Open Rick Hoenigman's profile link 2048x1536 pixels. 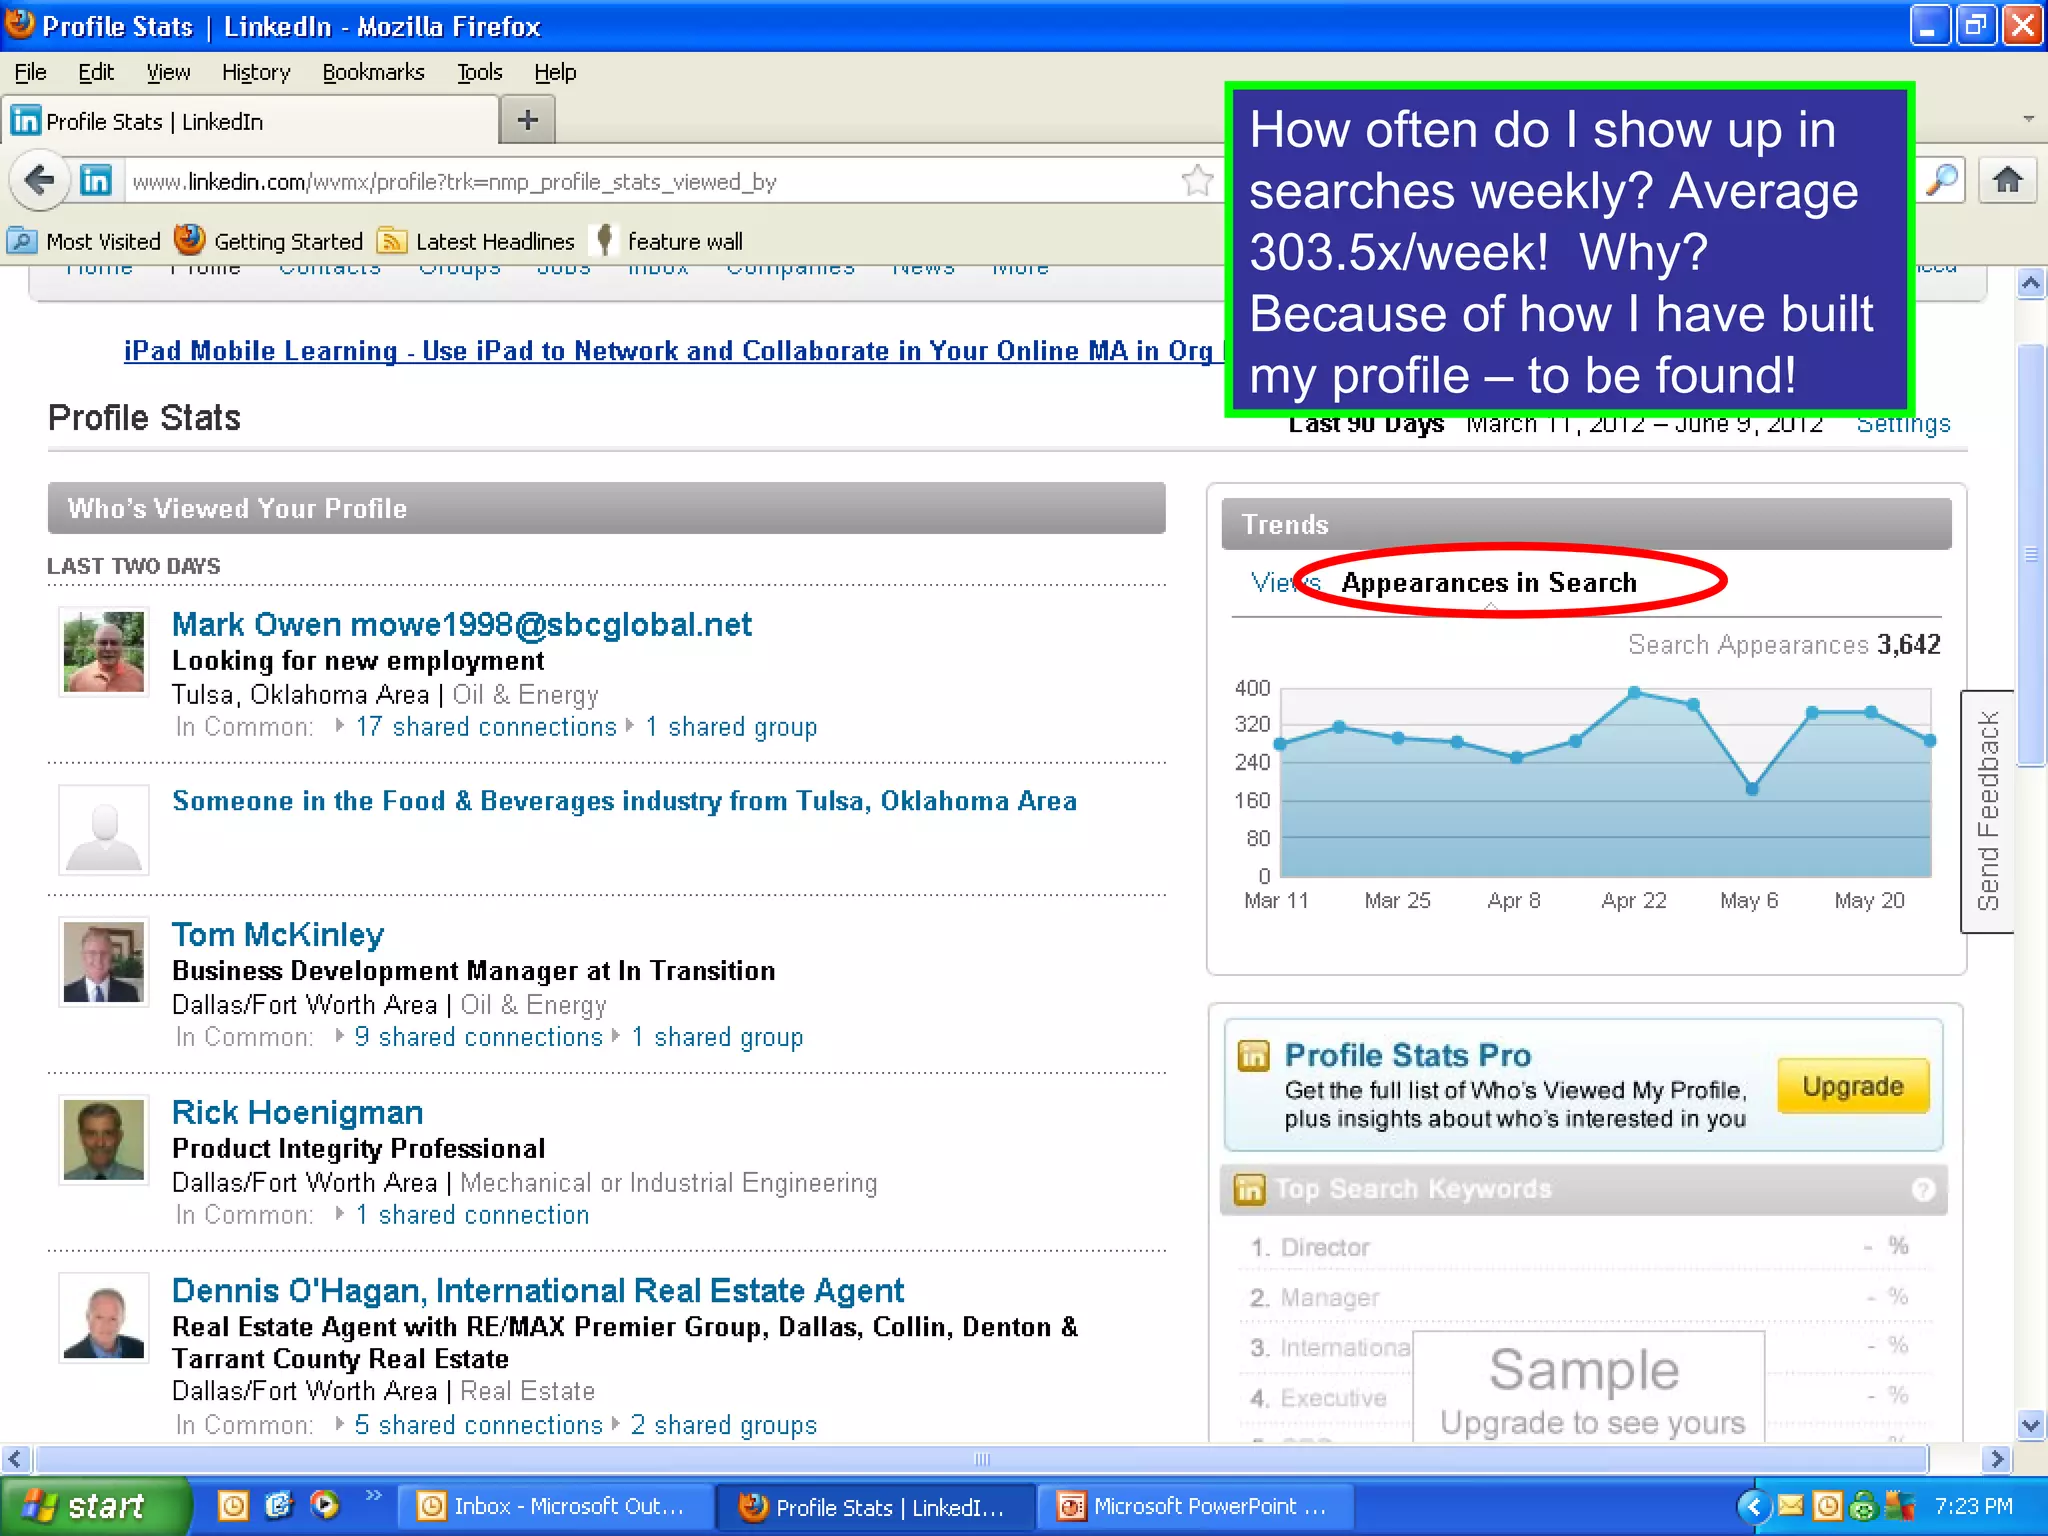tap(297, 1112)
